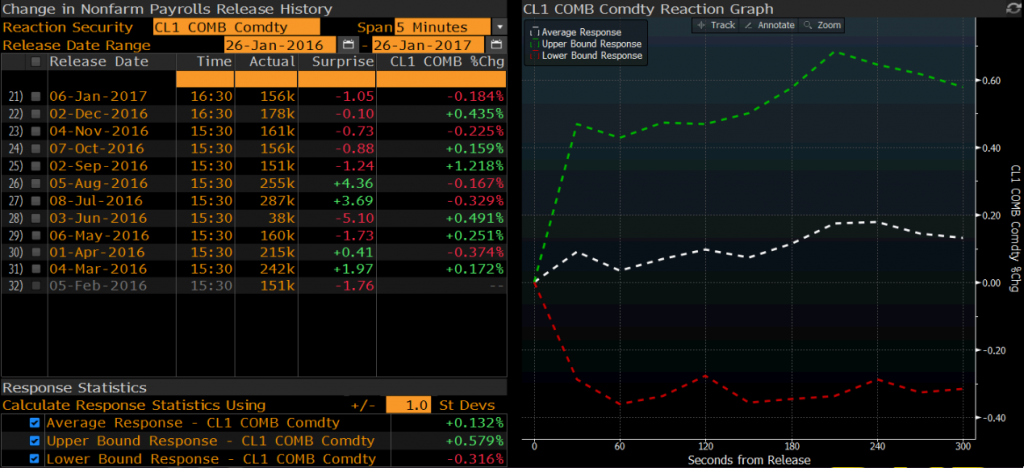
Task: Edit the Reaction Security CL1 COMB Comdty field
Action: (236, 27)
